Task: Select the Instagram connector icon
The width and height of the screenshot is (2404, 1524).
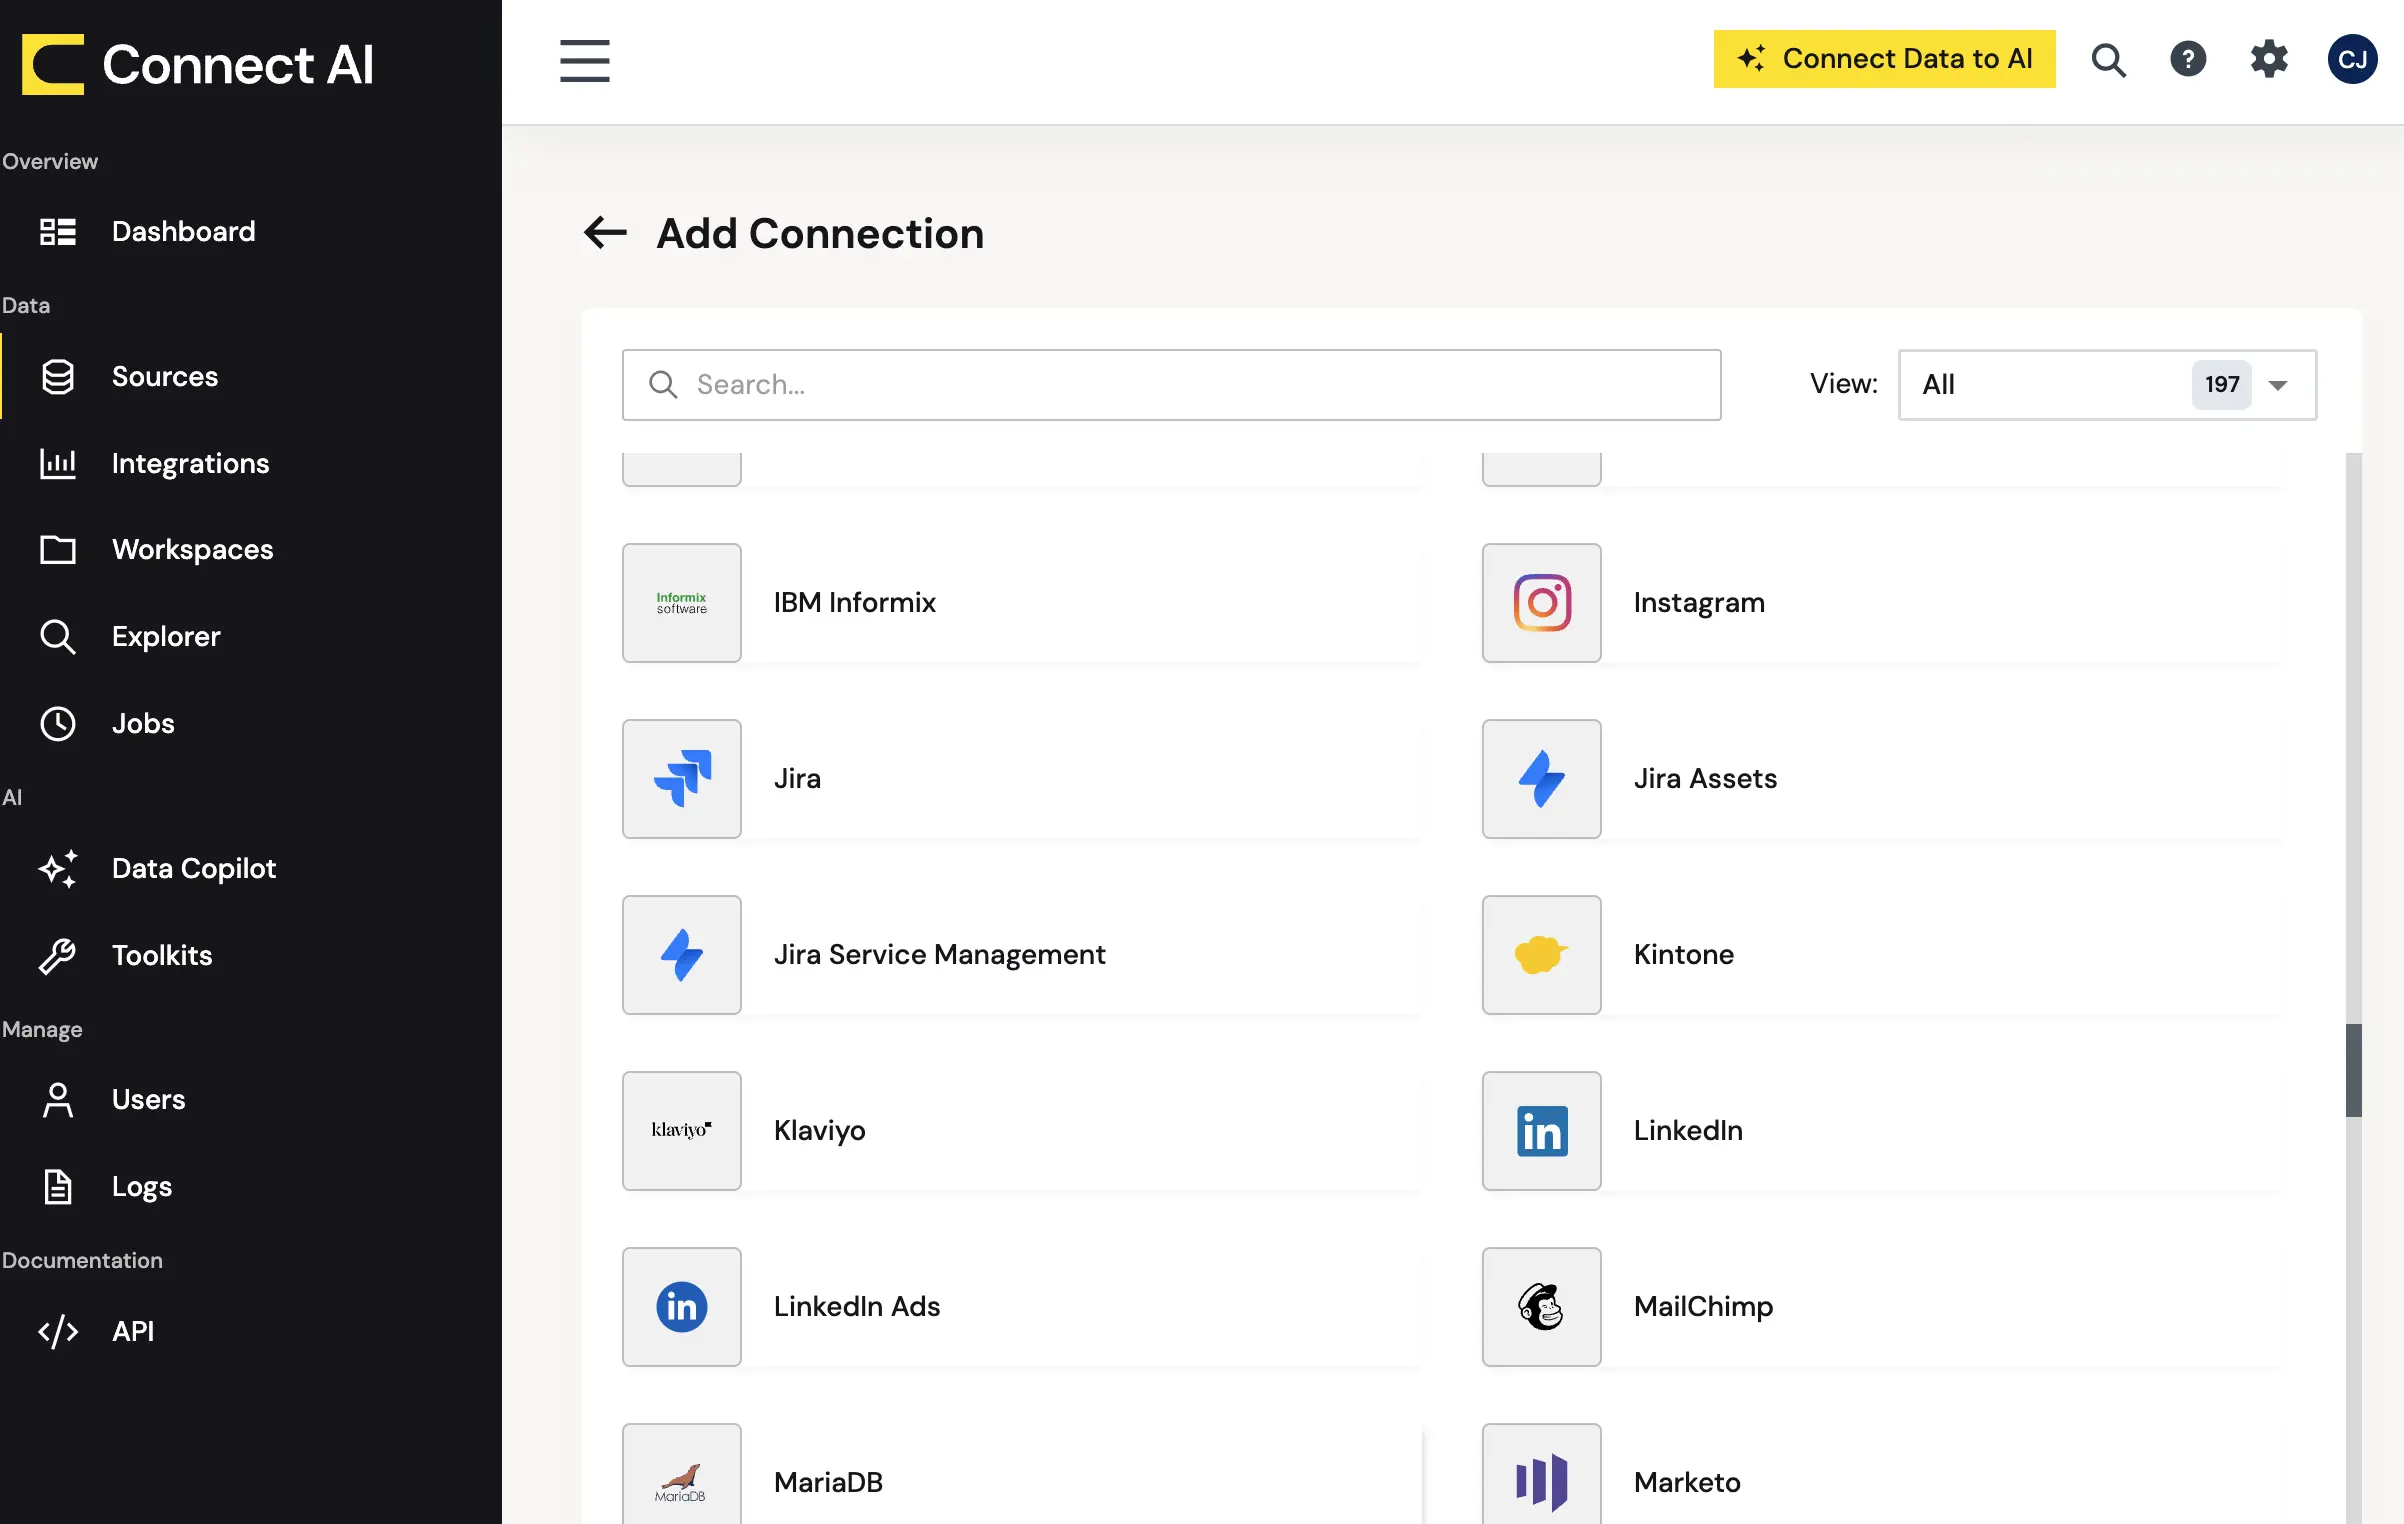Action: point(1542,603)
